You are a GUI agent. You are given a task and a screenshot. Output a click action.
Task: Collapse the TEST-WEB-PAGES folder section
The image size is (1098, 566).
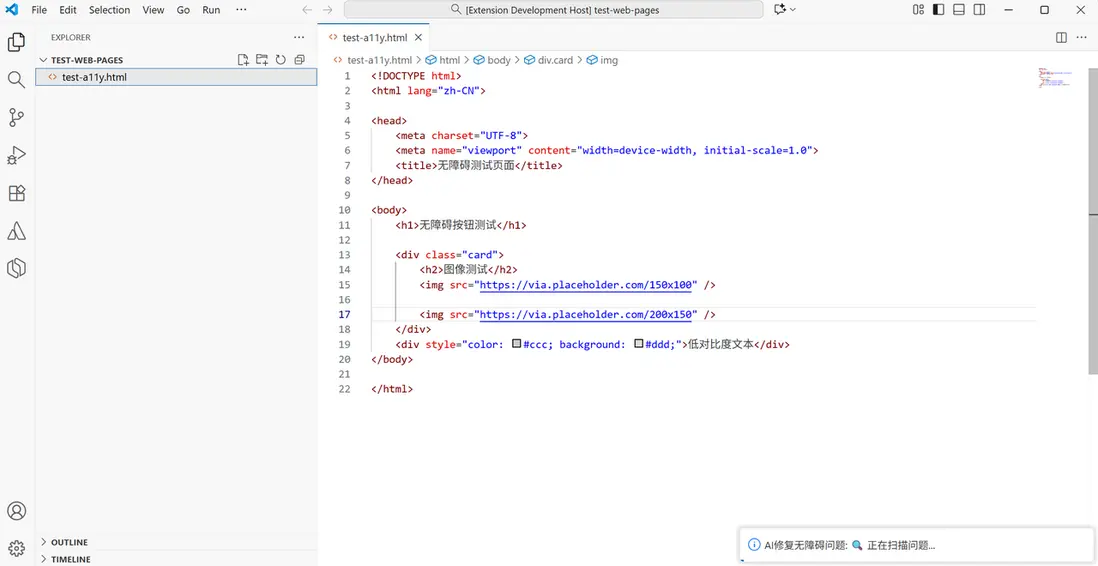point(86,60)
